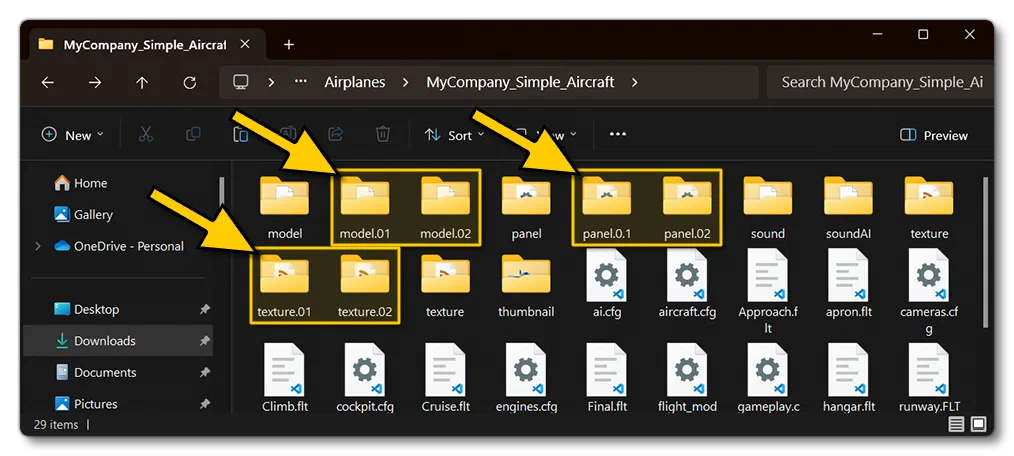The width and height of the screenshot is (1014, 456).
Task: Select the cameras.cfg file
Action: (x=929, y=292)
